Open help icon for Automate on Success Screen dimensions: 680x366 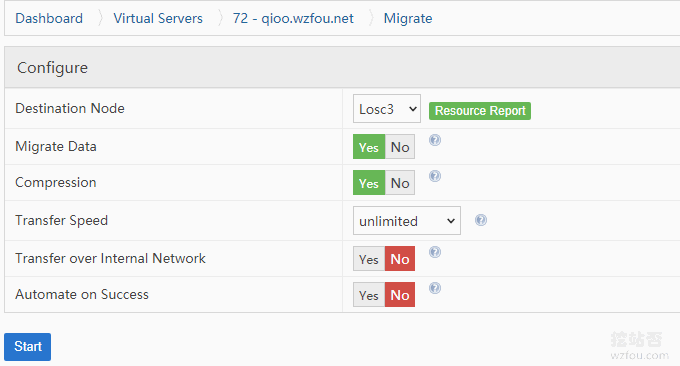coord(435,288)
